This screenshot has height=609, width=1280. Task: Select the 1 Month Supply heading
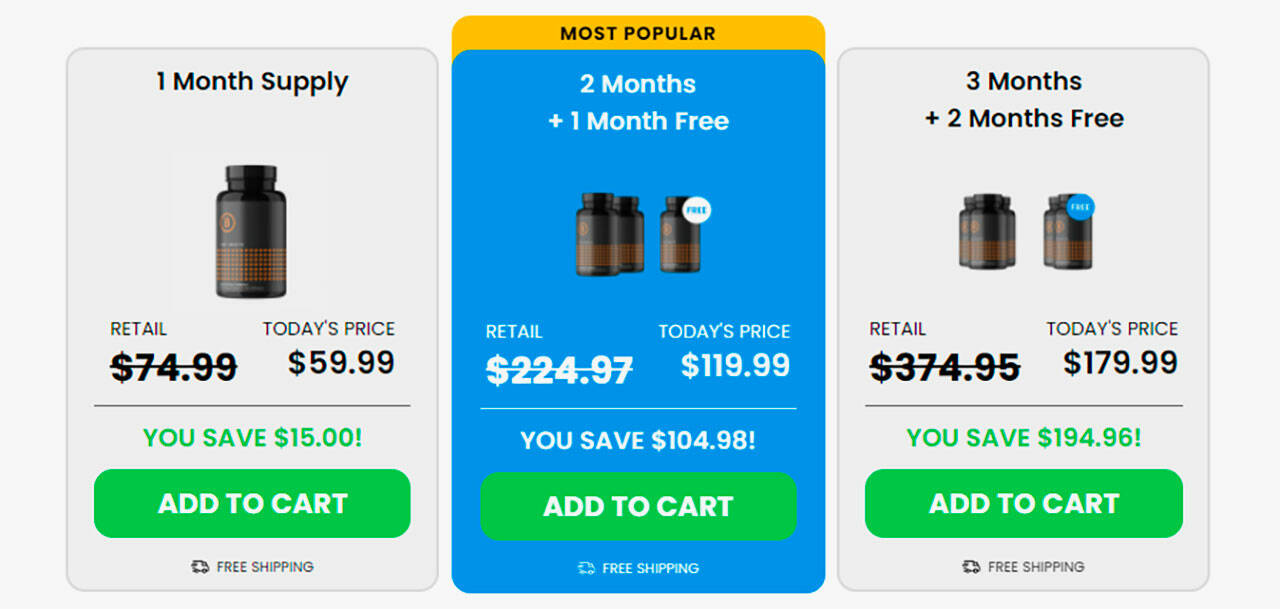pos(252,82)
